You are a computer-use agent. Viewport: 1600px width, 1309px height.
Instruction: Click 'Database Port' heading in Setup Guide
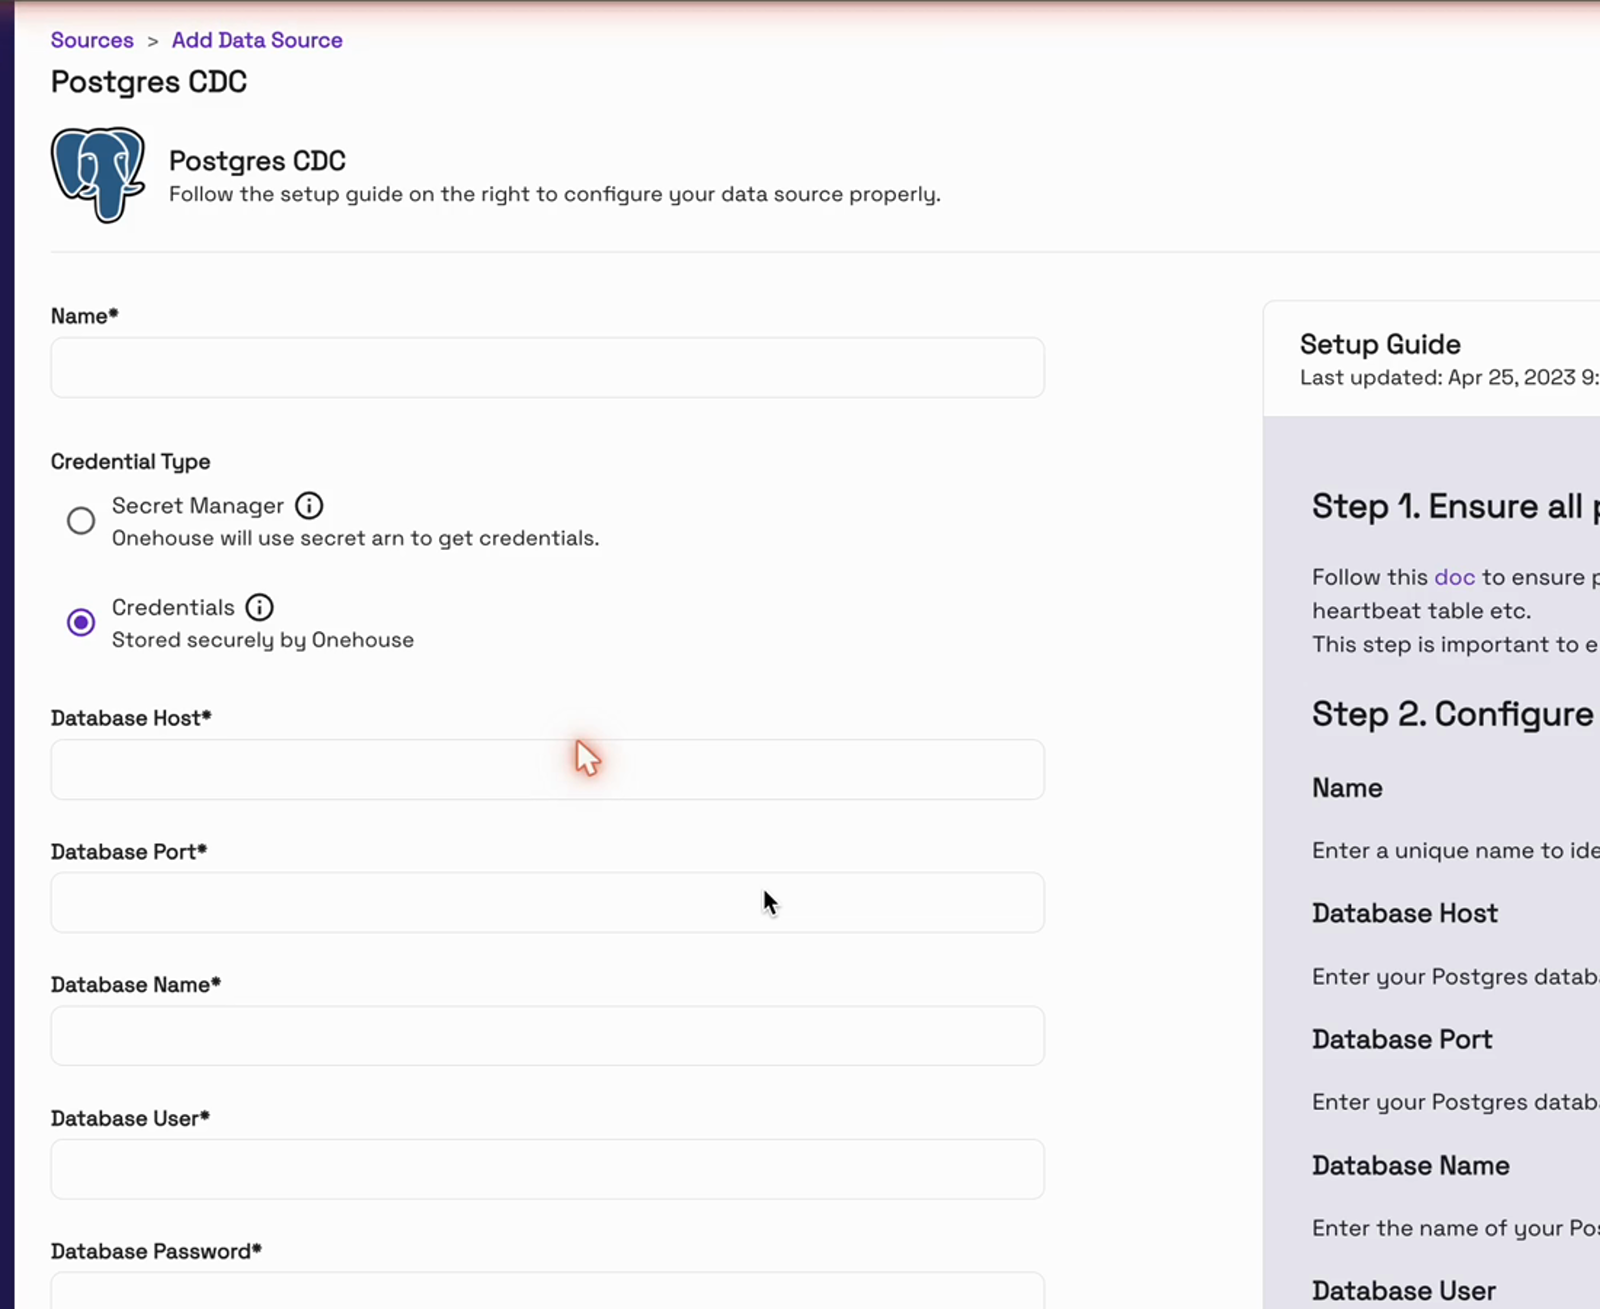(1402, 1040)
